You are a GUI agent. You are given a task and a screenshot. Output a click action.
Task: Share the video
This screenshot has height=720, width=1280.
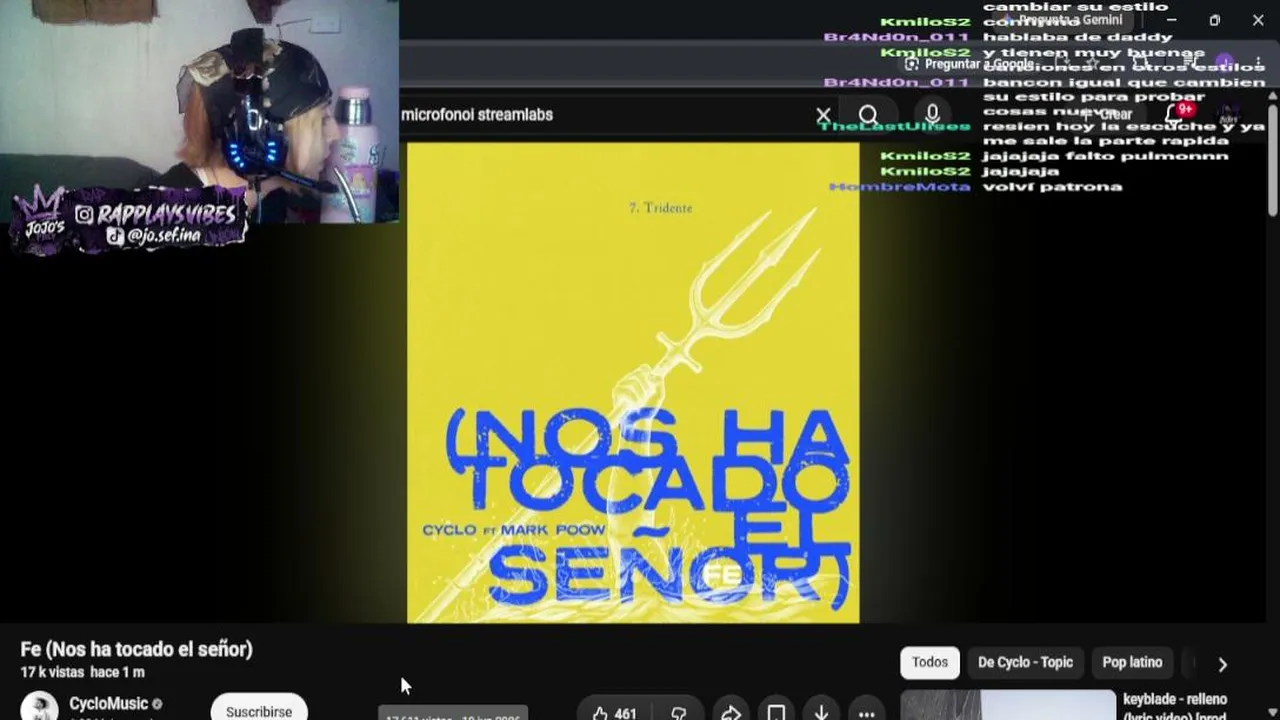pyautogui.click(x=731, y=713)
